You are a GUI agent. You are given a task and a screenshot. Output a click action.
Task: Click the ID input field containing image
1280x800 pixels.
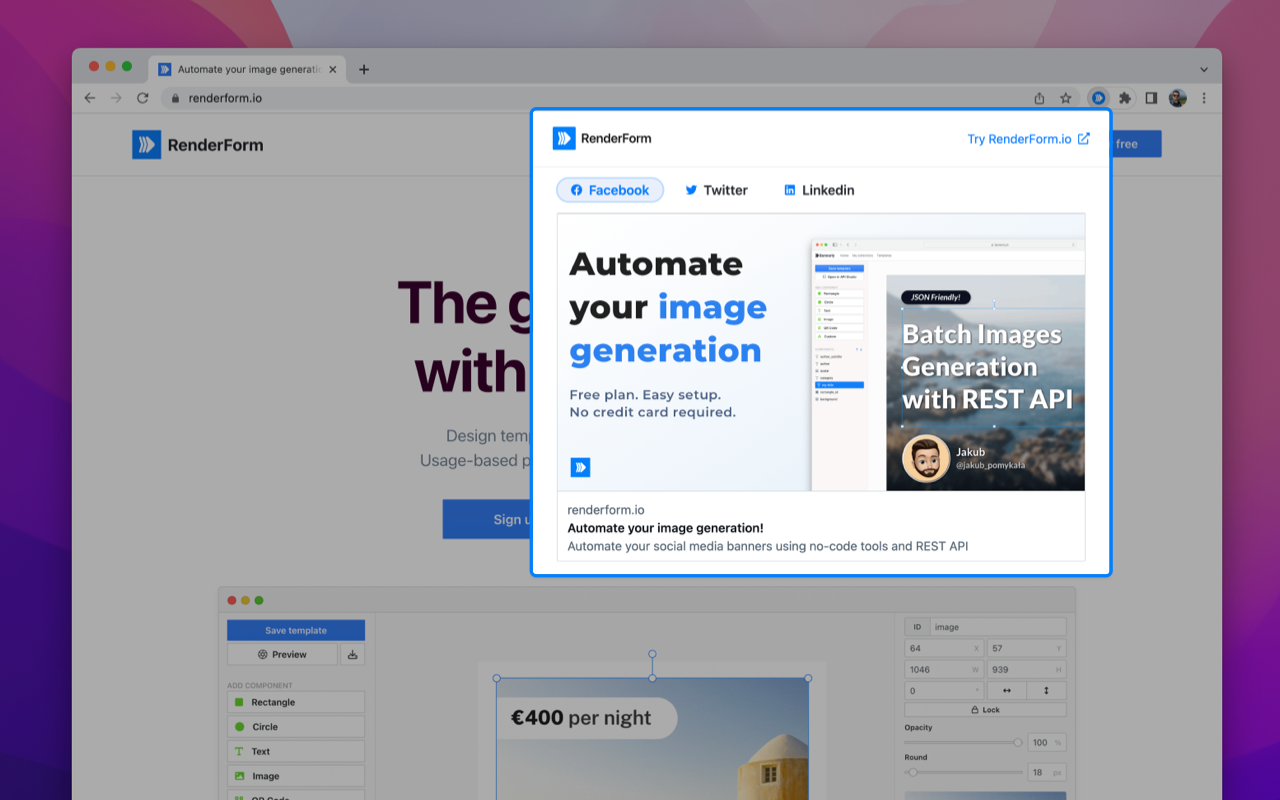click(x=1000, y=626)
